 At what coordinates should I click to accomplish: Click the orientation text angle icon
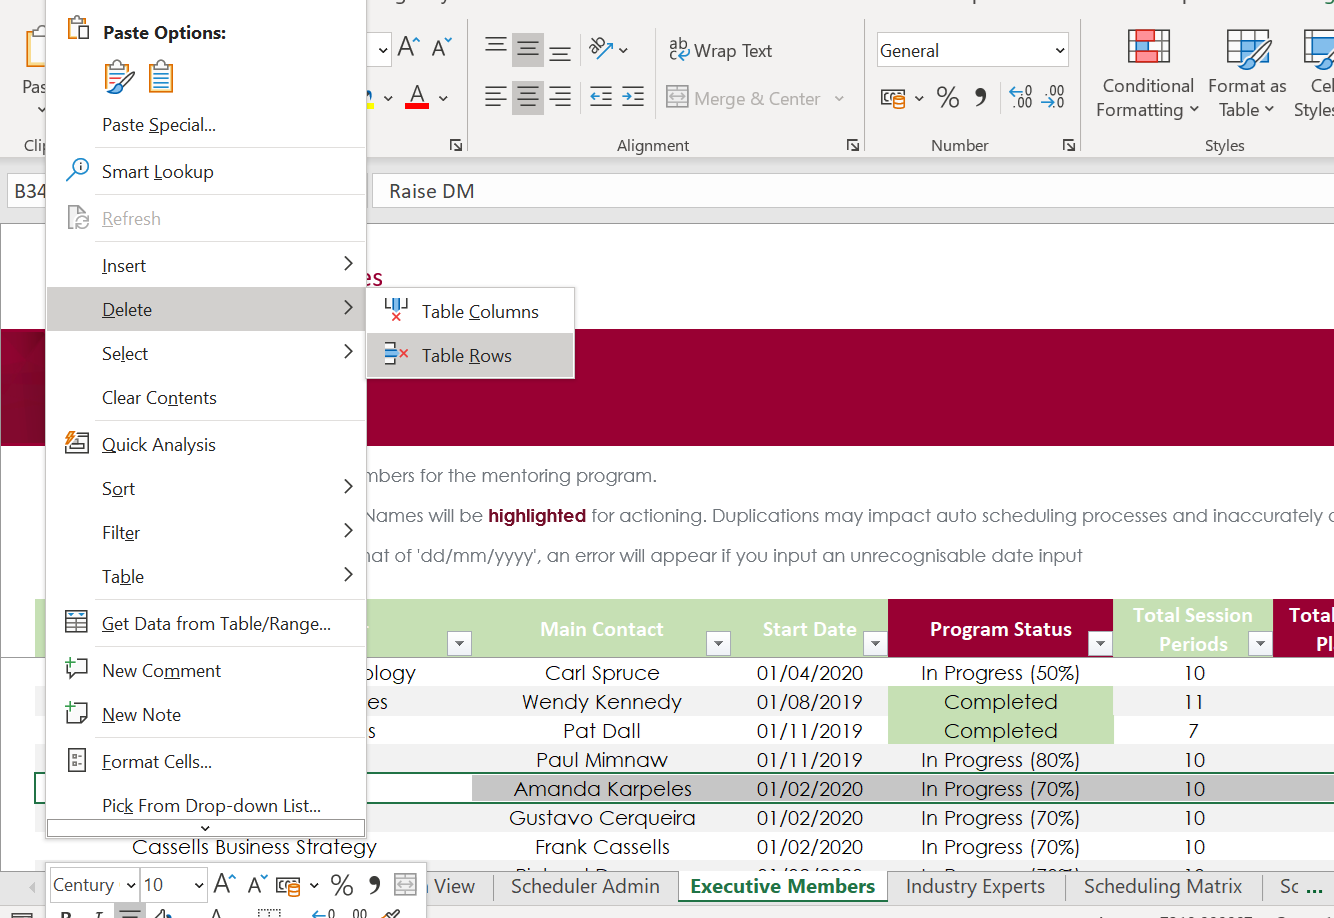coord(601,49)
